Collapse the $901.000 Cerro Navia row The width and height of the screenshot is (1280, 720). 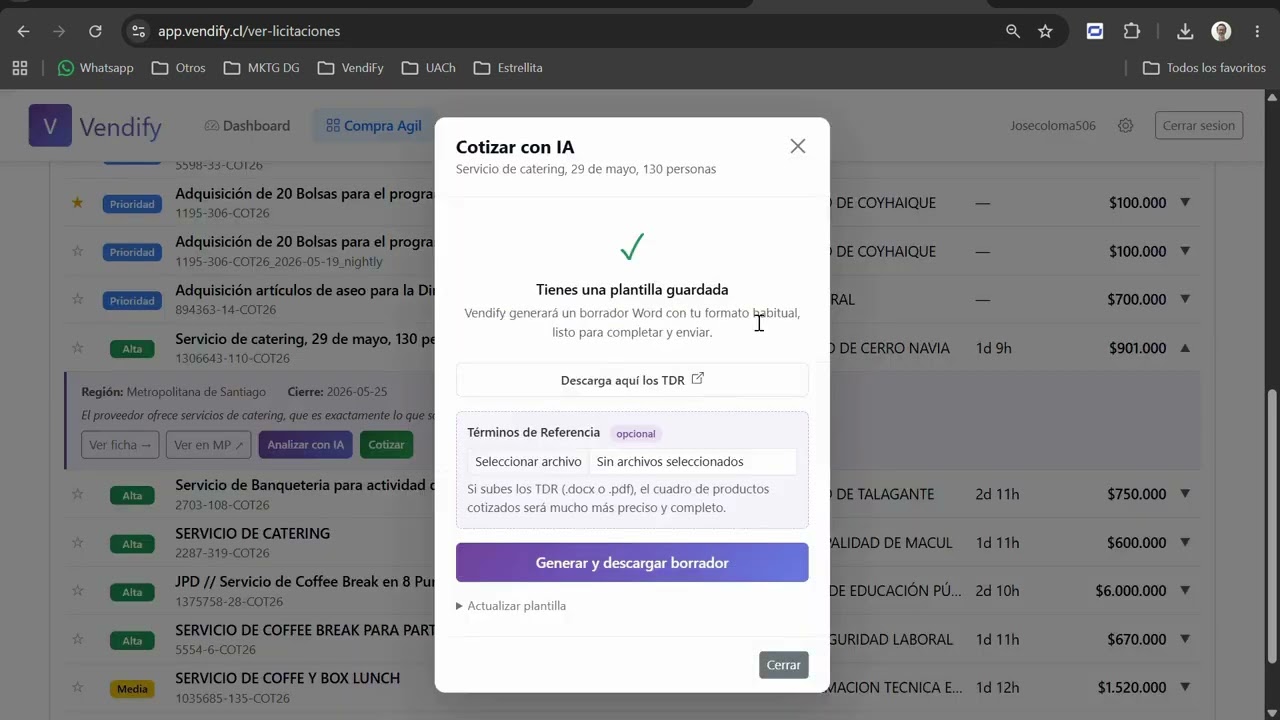tap(1185, 348)
